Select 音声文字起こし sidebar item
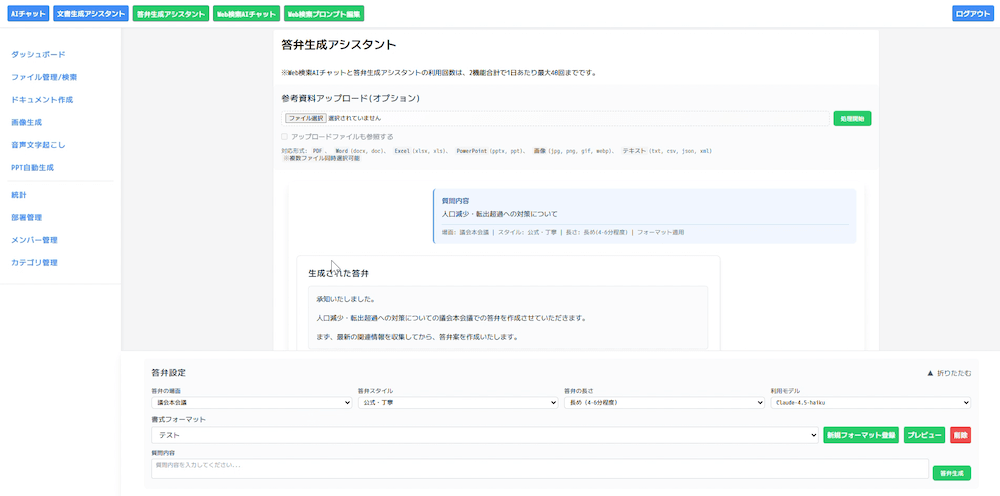 [40, 145]
